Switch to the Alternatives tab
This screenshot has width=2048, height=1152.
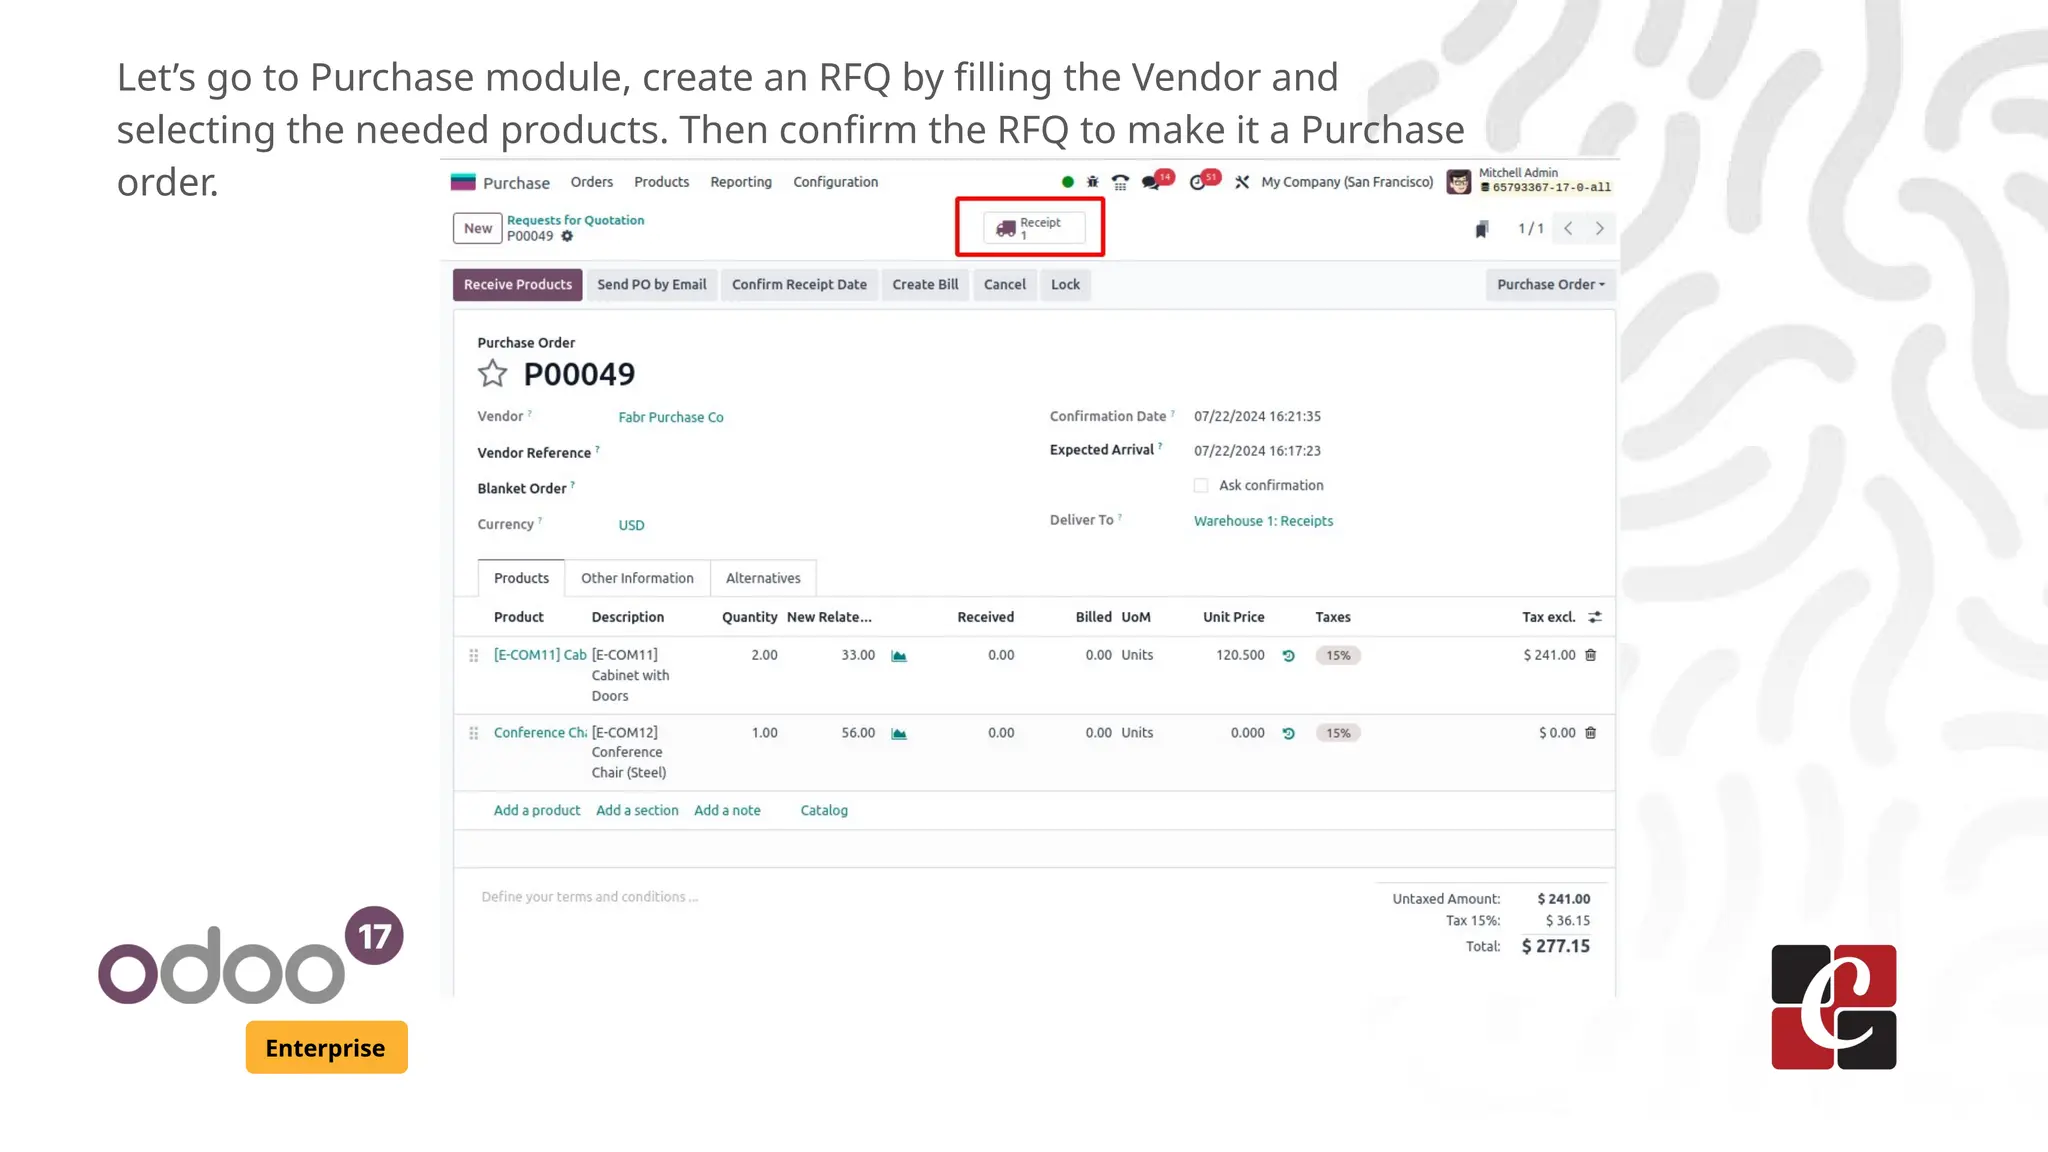coord(763,578)
